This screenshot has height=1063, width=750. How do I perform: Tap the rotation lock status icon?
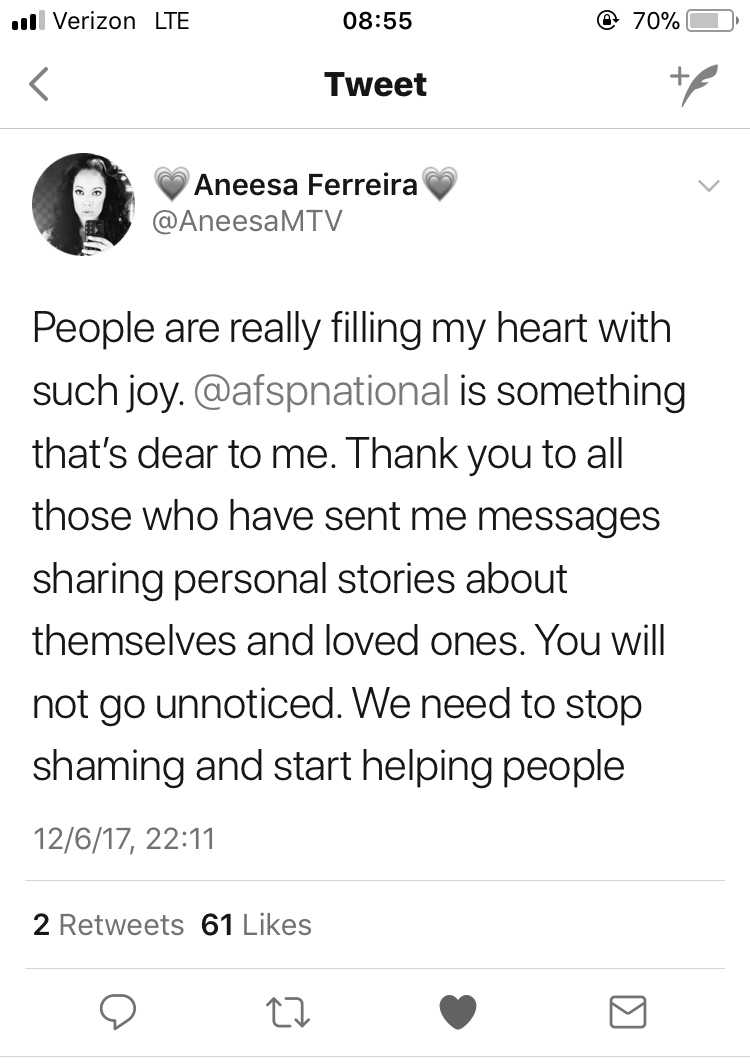point(608,21)
